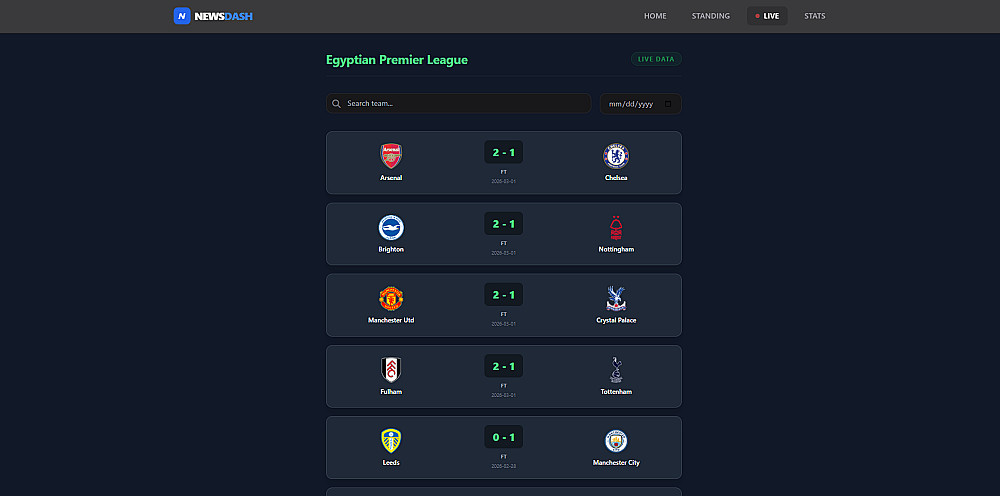
Task: Click the search magnifier icon
Action: click(337, 103)
